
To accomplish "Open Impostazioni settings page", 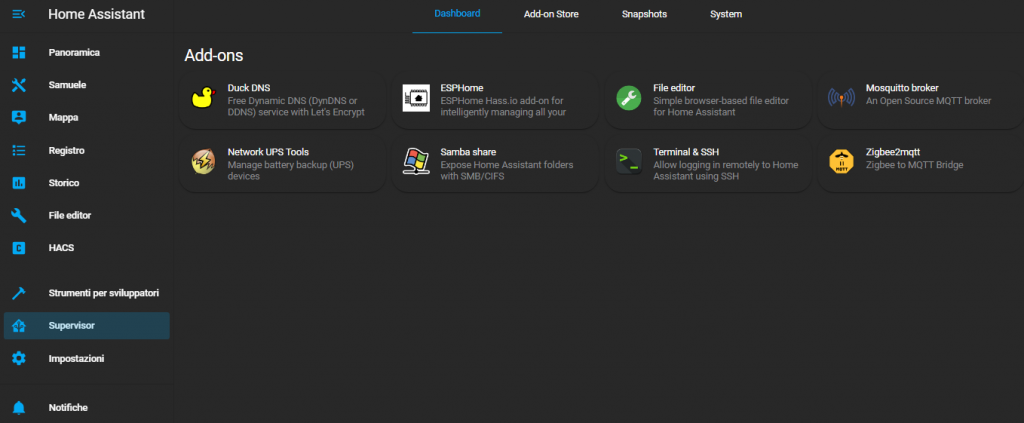I will [76, 358].
